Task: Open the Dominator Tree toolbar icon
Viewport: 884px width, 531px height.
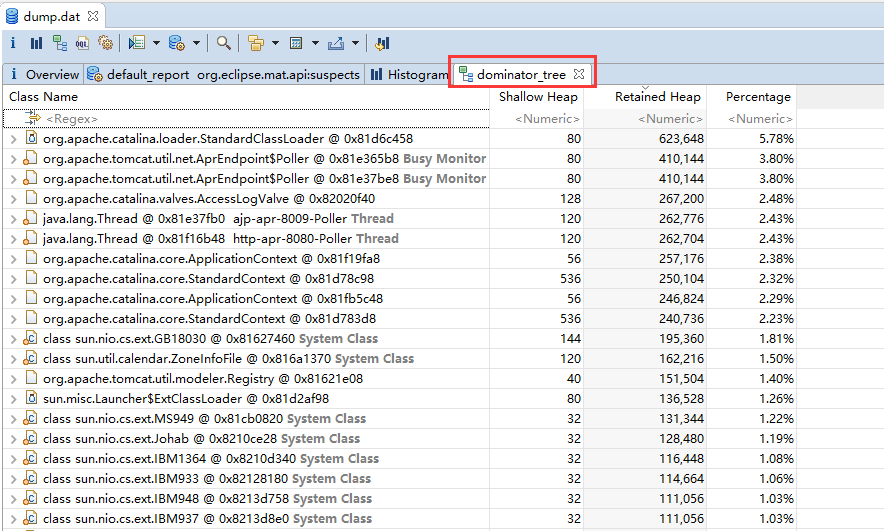Action: 59,43
